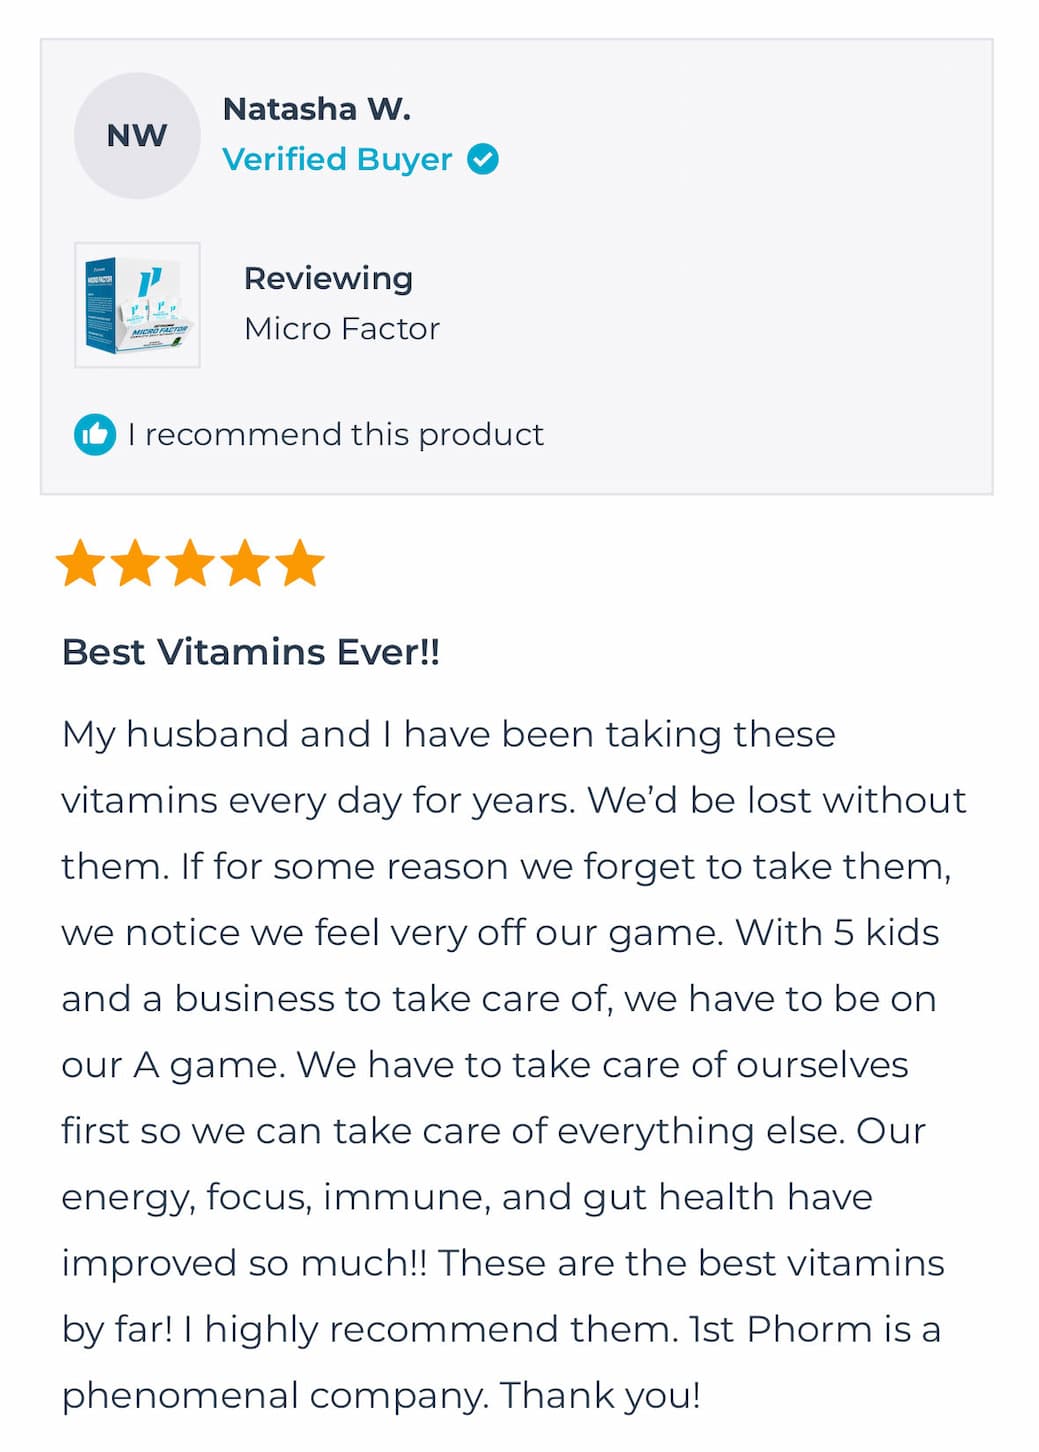Viewport: 1039px width, 1452px height.
Task: Click 'With 5 kids' in the review
Action: pyautogui.click(x=837, y=932)
